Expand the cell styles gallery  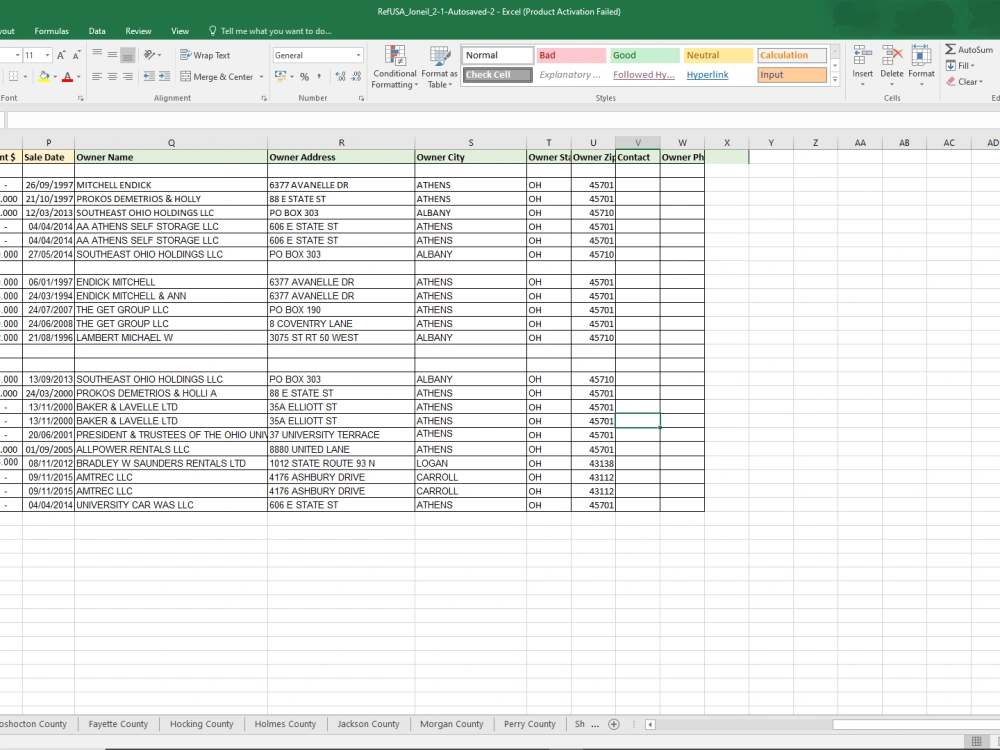pos(835,79)
